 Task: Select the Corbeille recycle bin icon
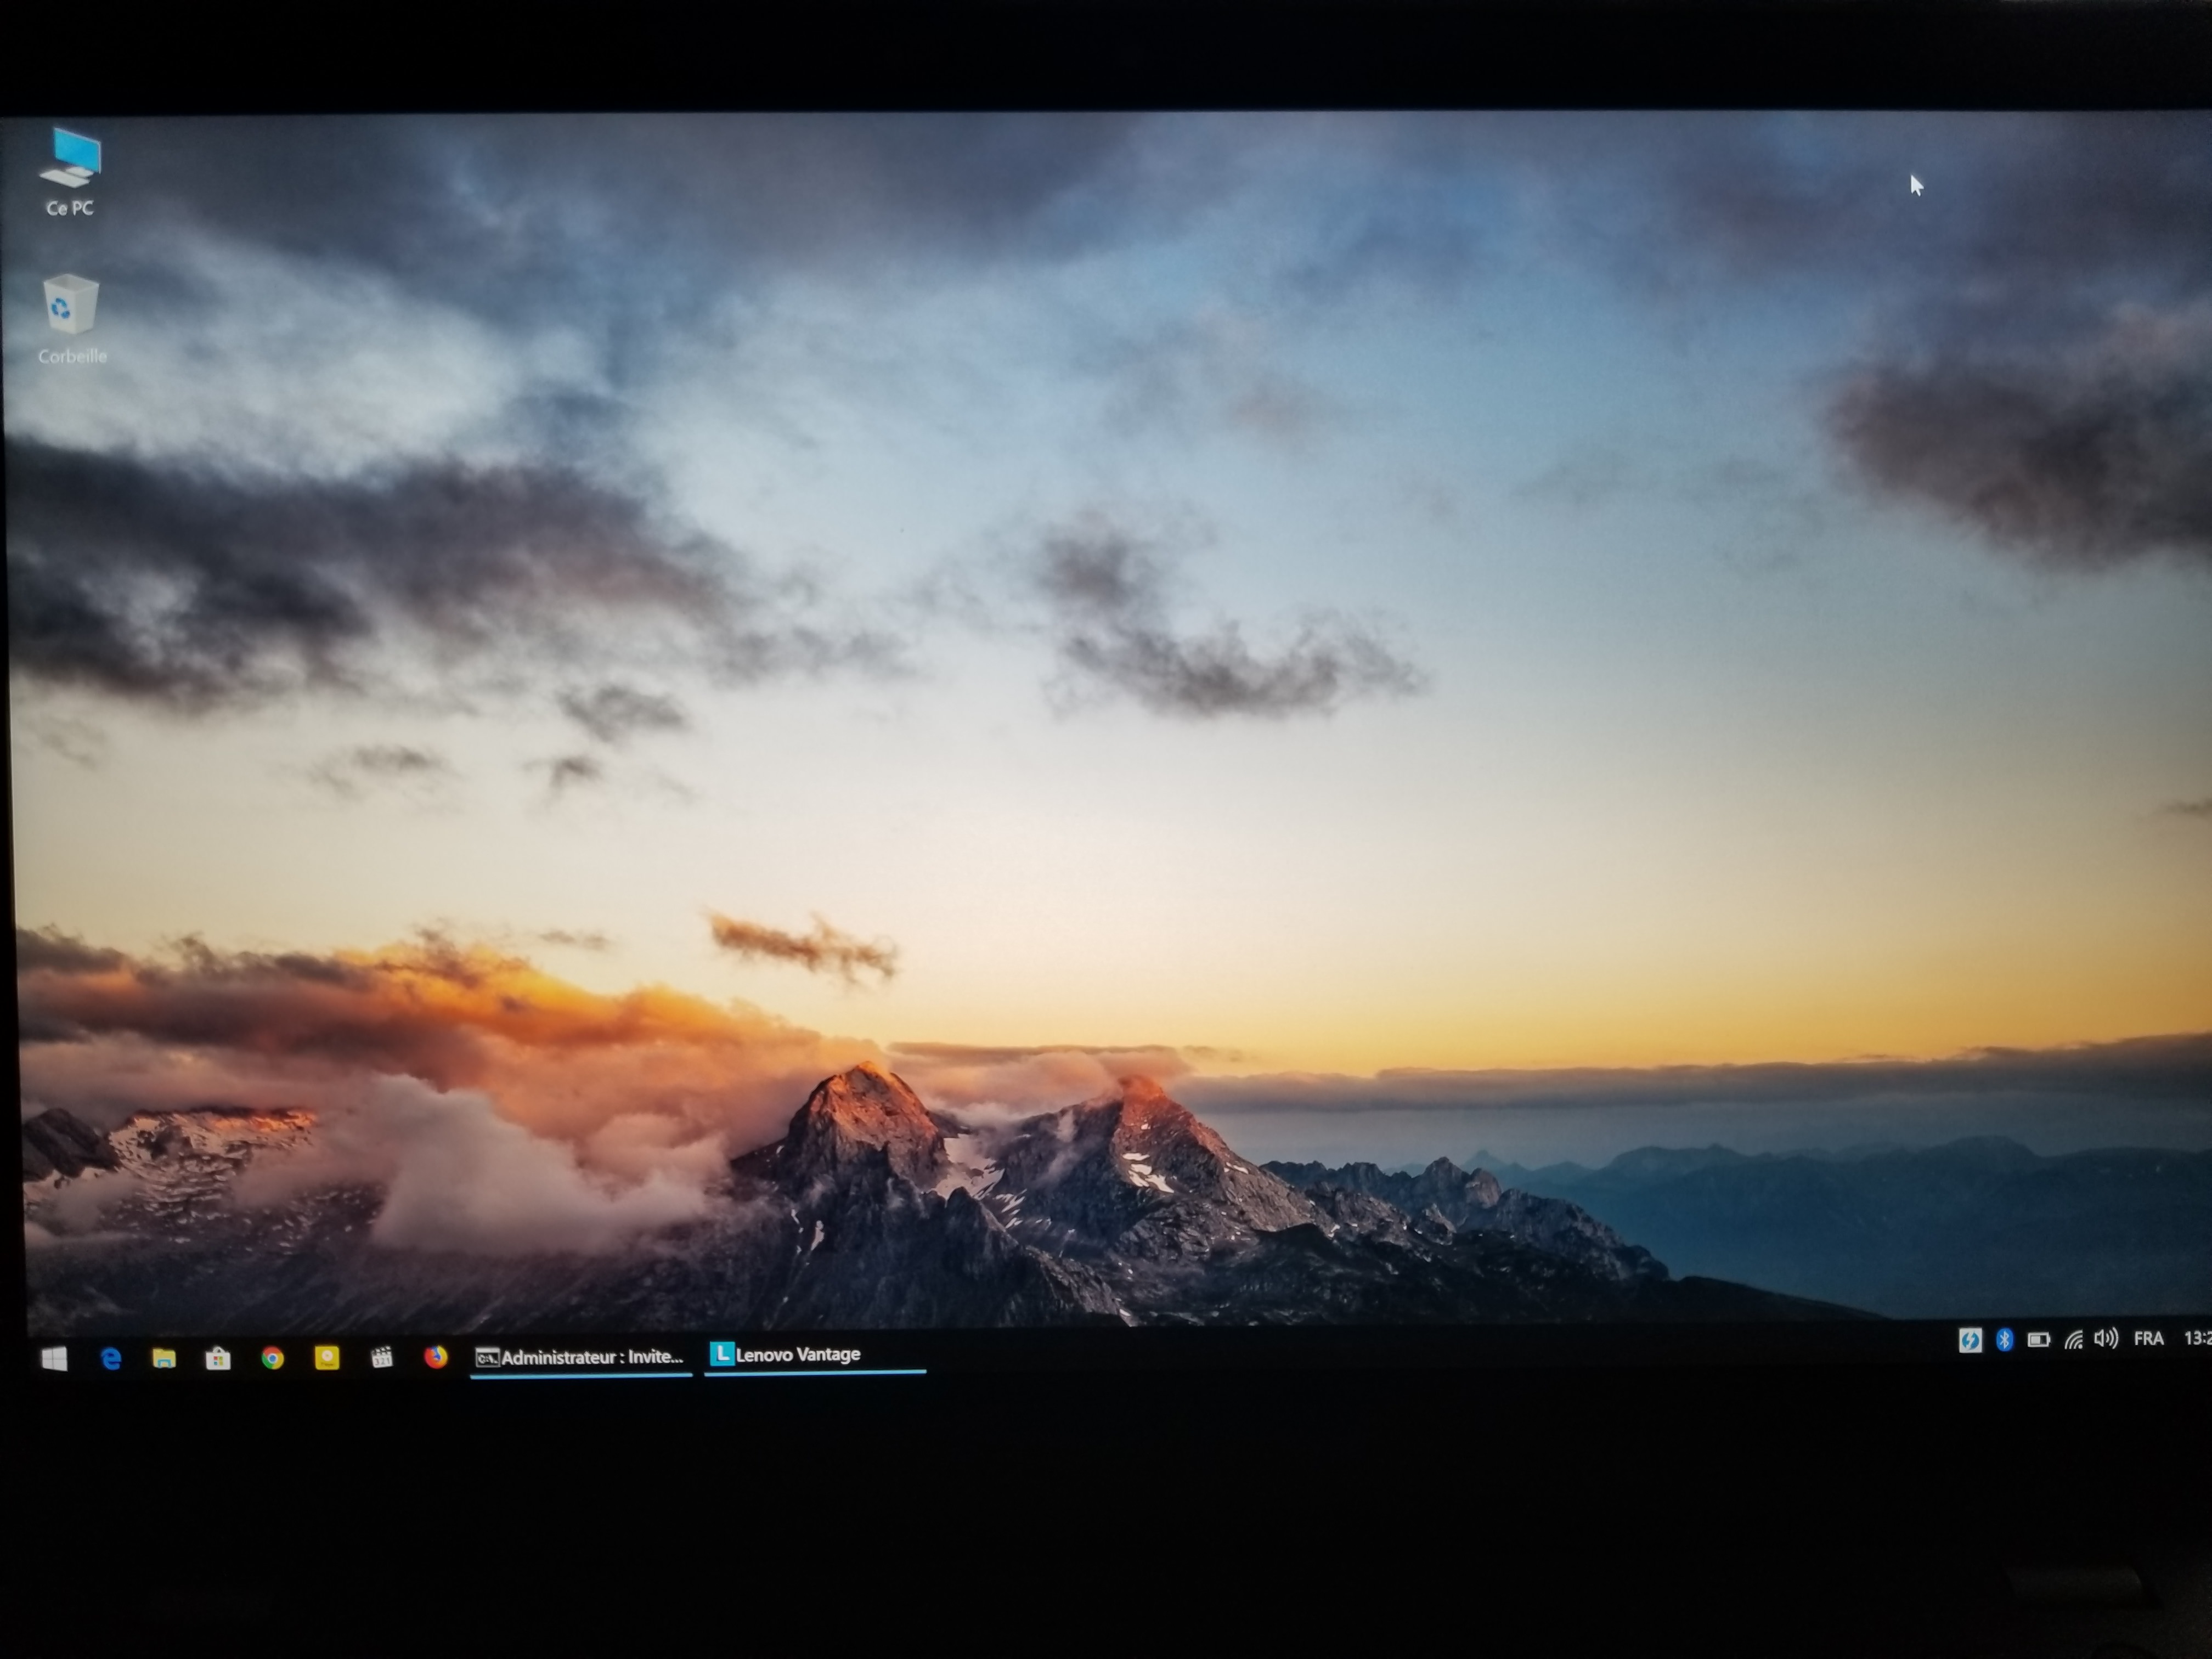pyautogui.click(x=71, y=318)
